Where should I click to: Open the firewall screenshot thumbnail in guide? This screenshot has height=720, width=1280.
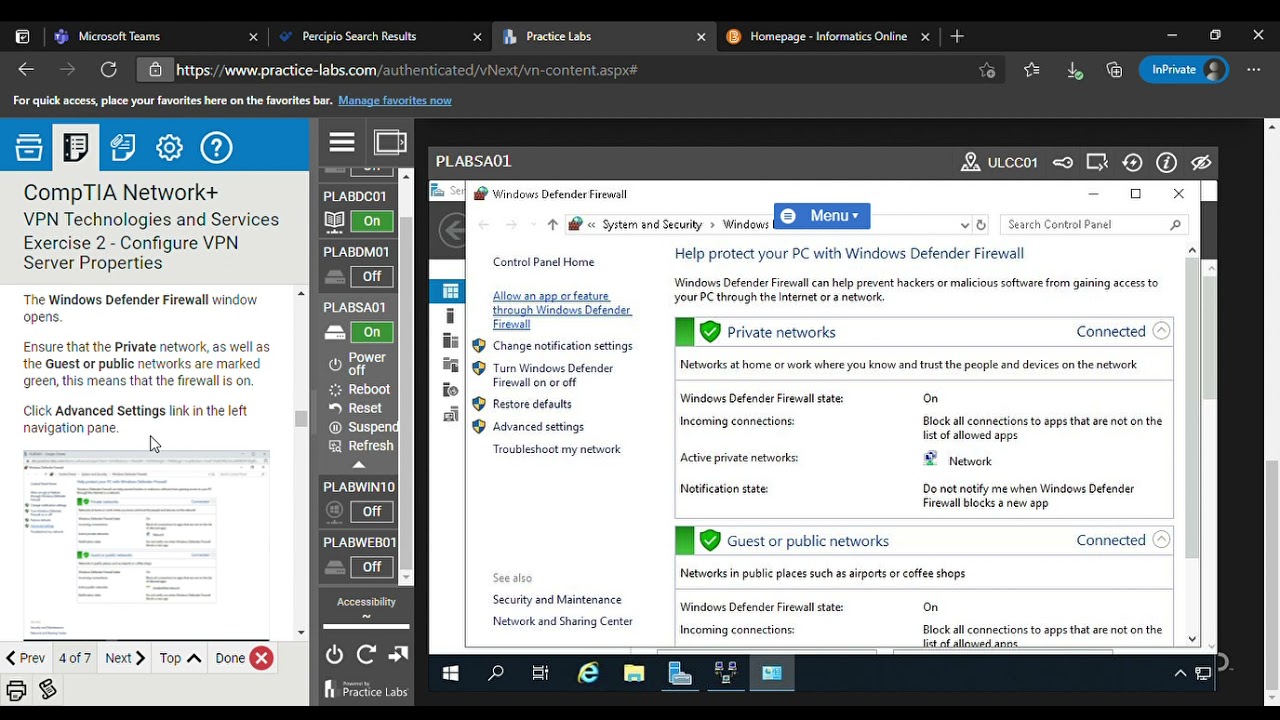click(146, 543)
